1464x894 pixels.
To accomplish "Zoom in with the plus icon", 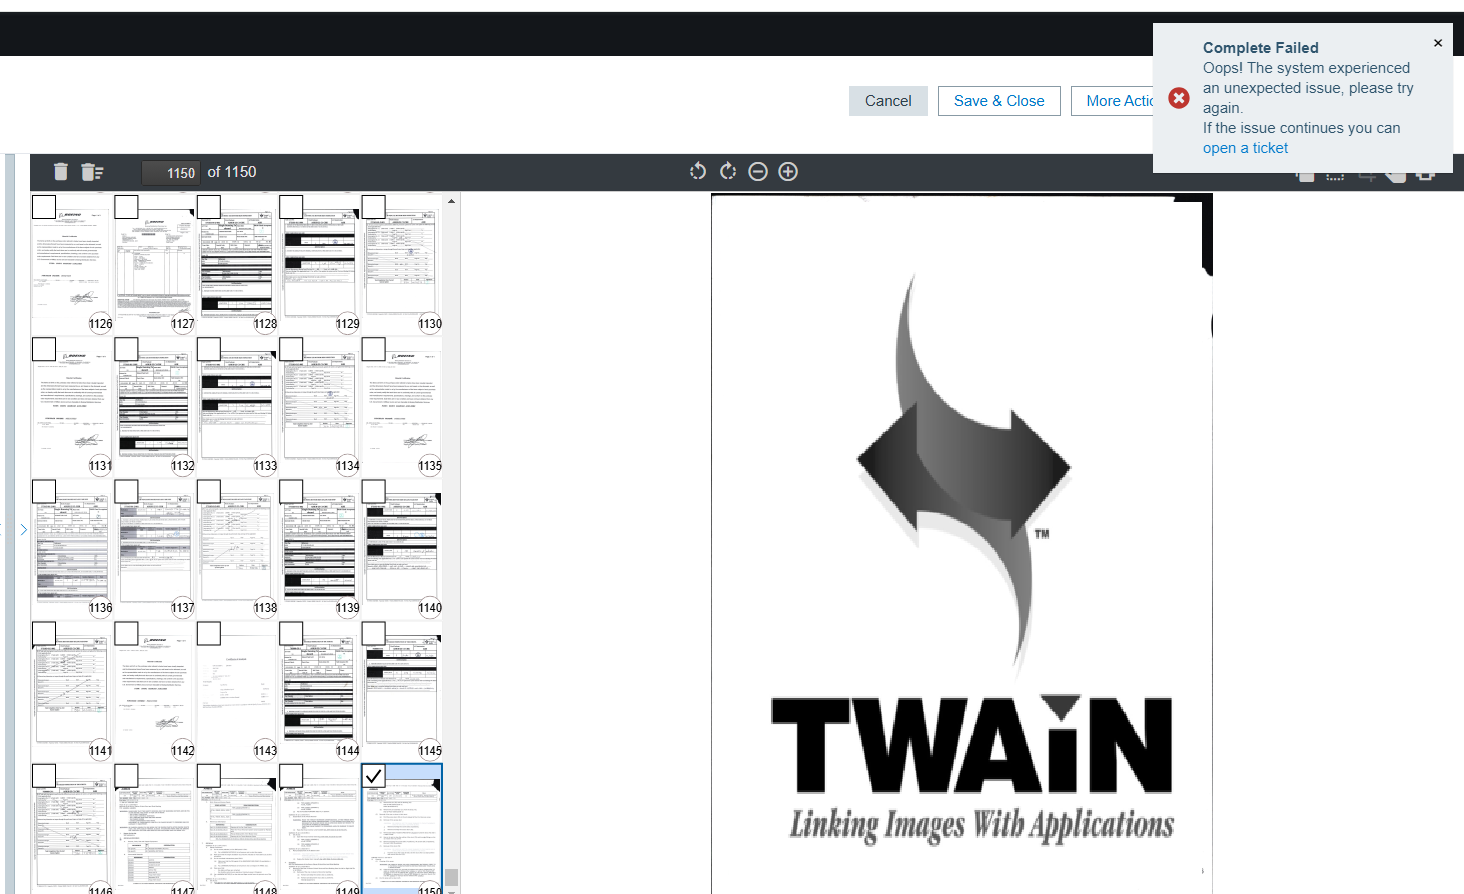I will pos(788,172).
